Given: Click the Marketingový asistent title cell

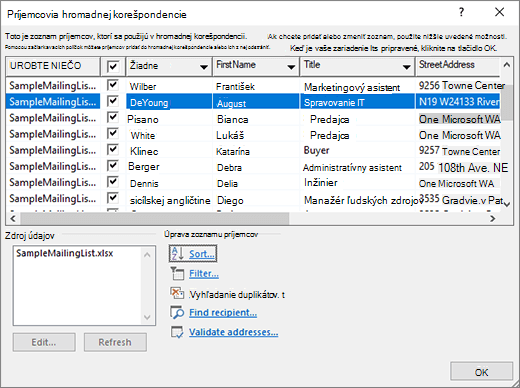Looking at the screenshot, I should point(357,87).
